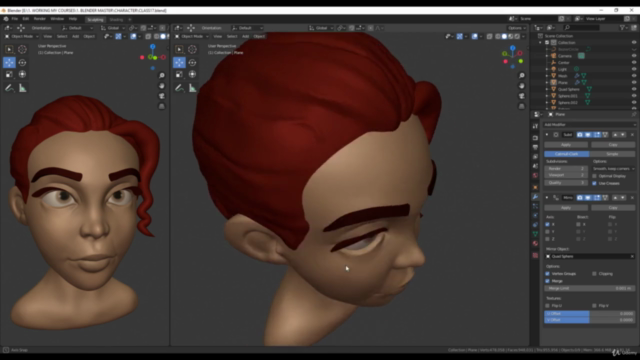
Task: Enable Bisect X checkbox
Action: pyautogui.click(x=578, y=224)
